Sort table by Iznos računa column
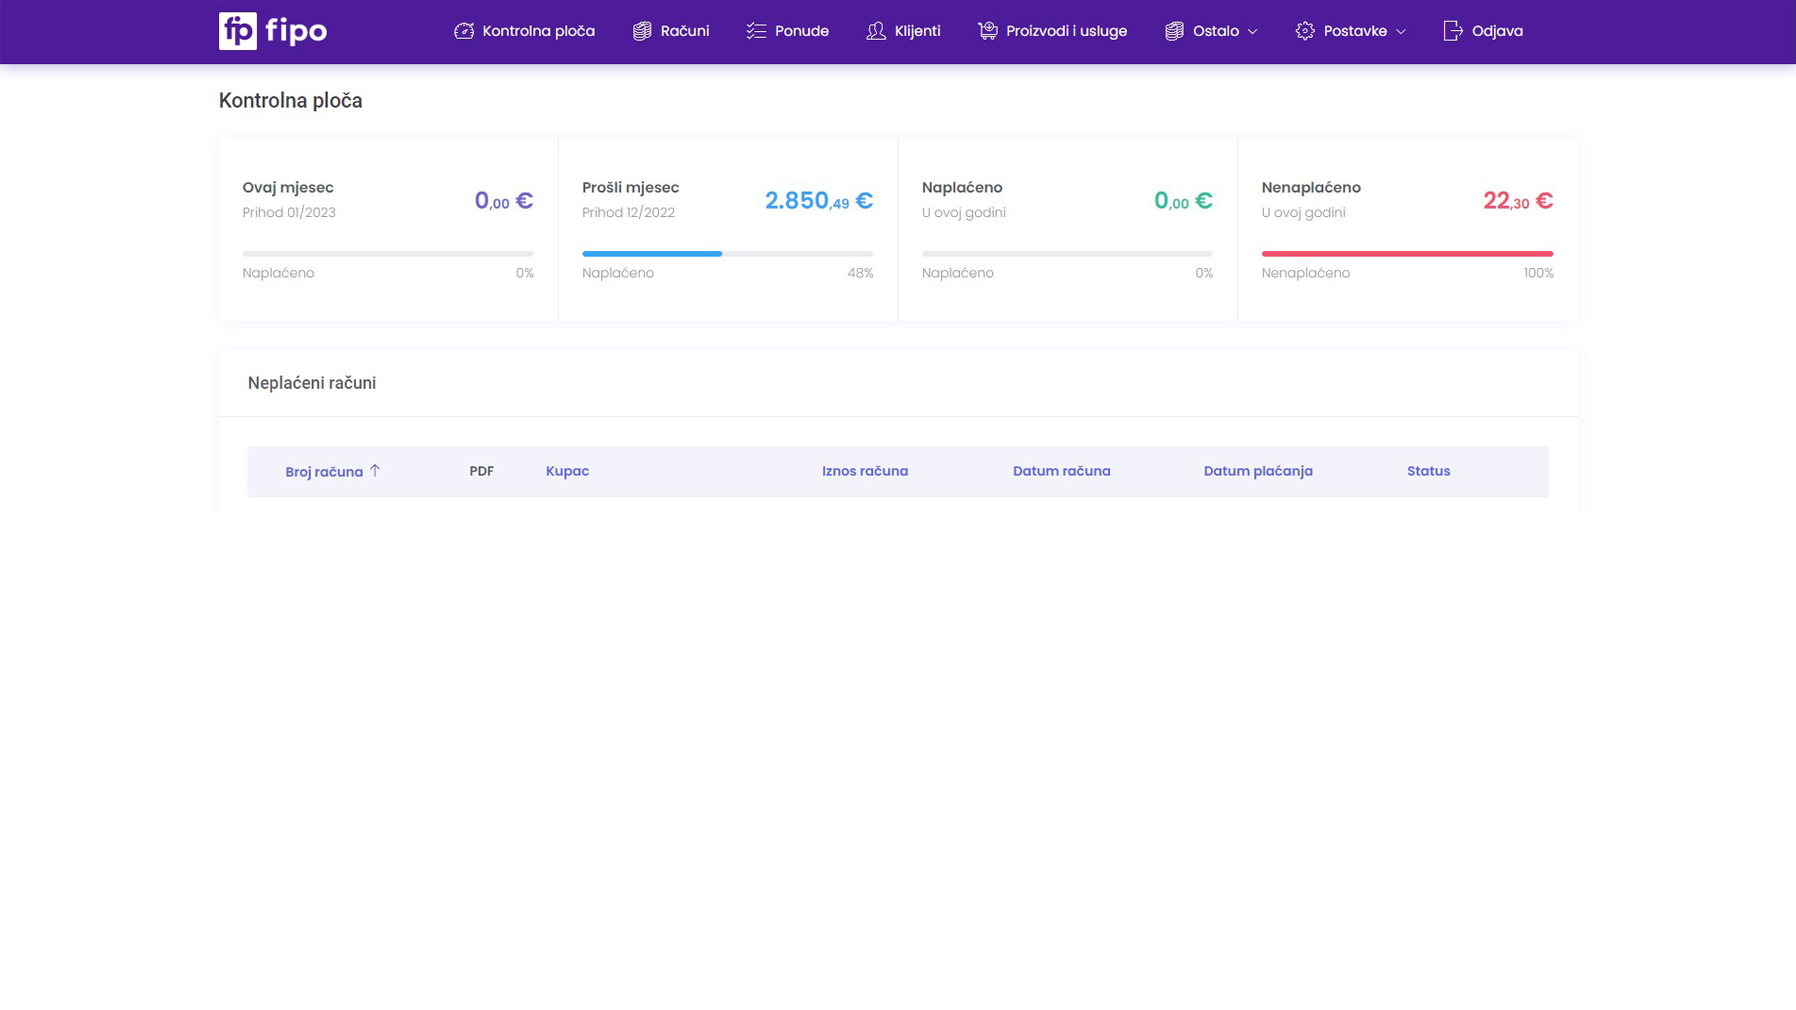Viewport: 1796px width, 1010px height. 864,471
